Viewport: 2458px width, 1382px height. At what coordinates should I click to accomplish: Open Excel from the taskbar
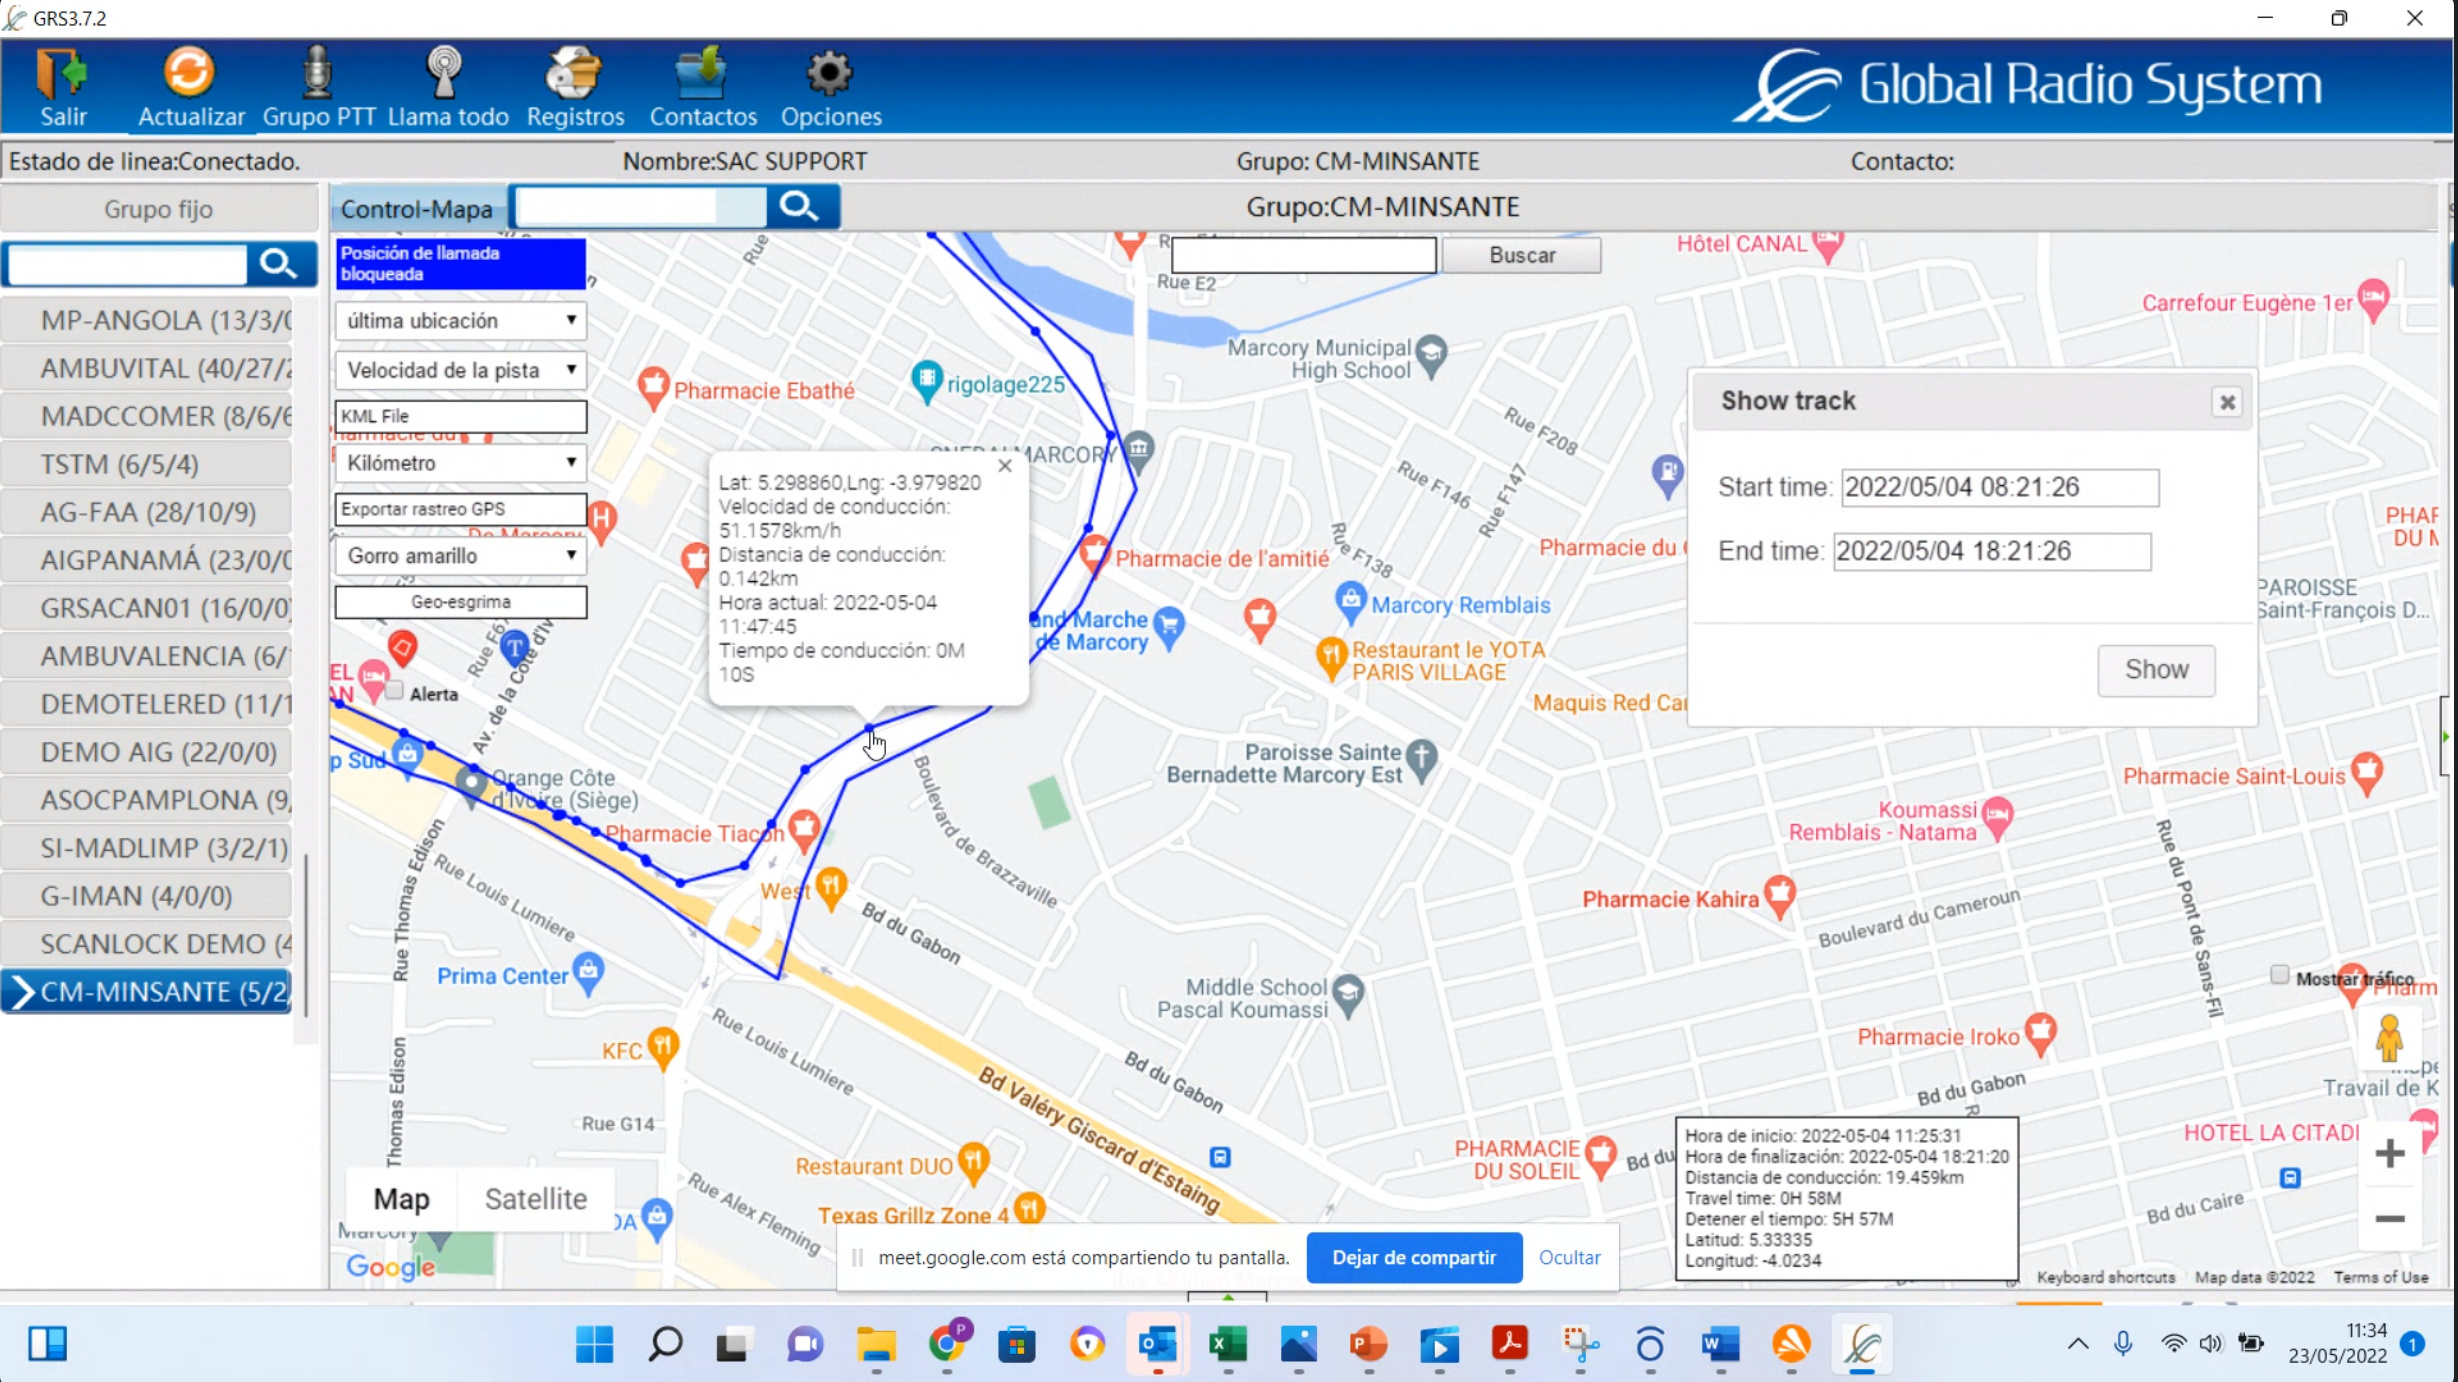point(1227,1344)
